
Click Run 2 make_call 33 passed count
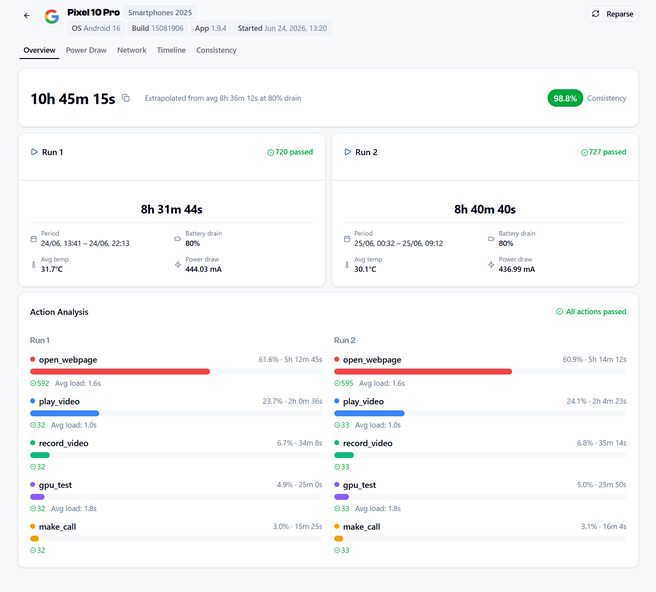click(342, 551)
